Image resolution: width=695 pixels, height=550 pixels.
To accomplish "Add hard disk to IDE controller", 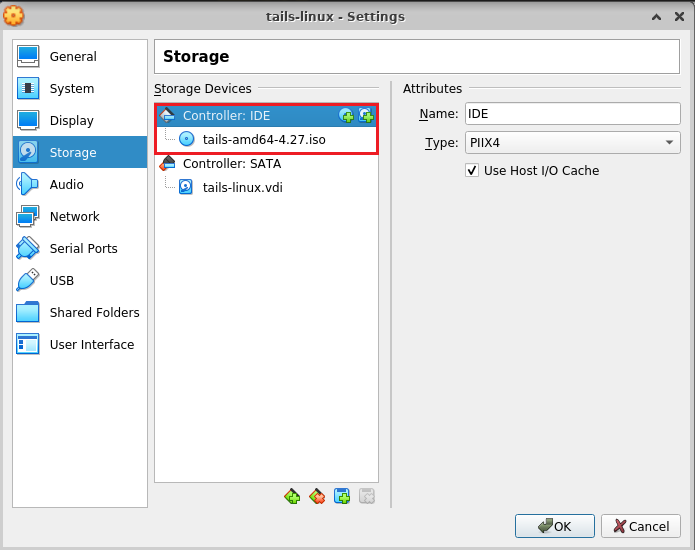I will point(366,116).
